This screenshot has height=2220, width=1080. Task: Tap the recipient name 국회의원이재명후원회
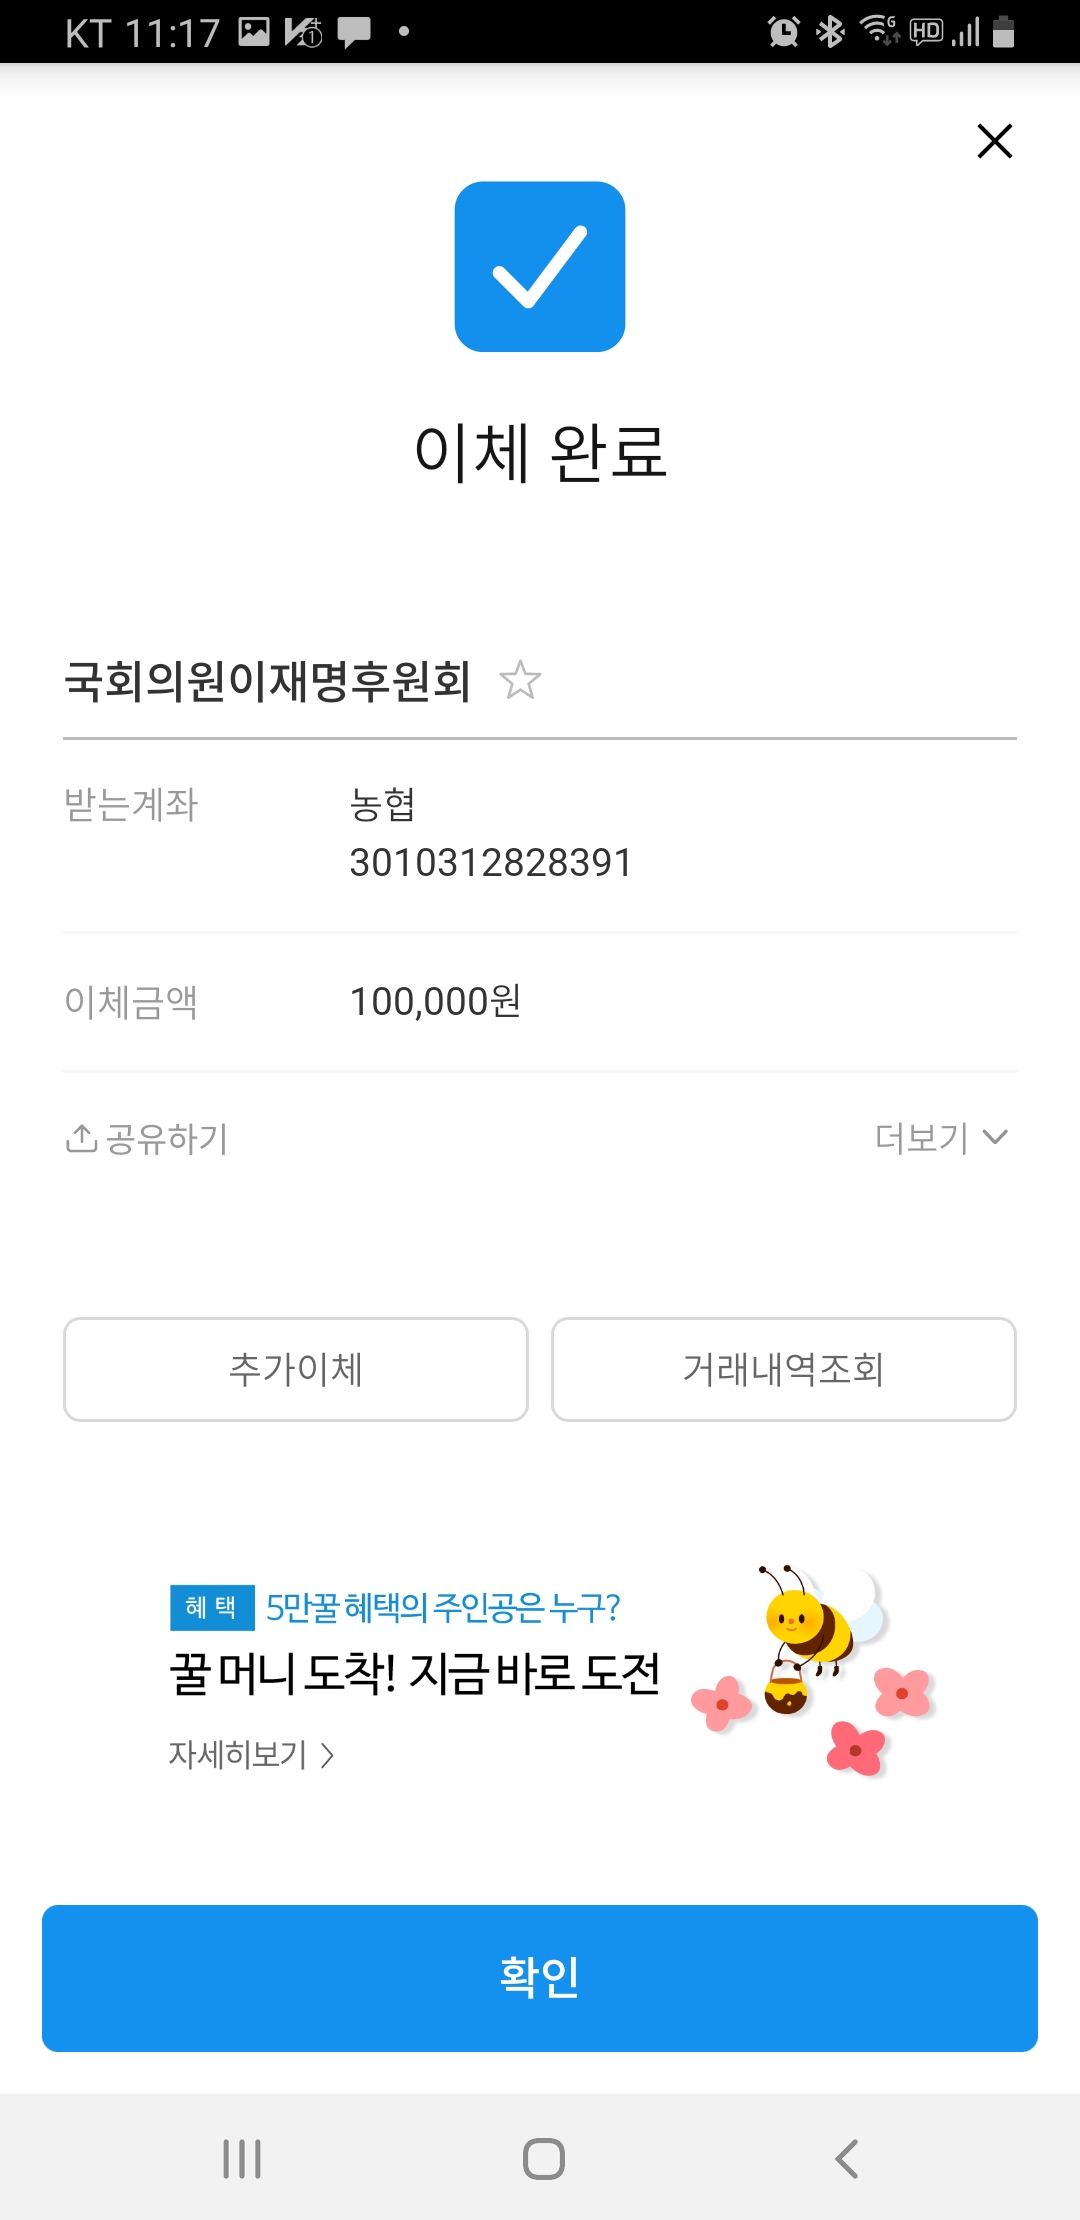[267, 681]
